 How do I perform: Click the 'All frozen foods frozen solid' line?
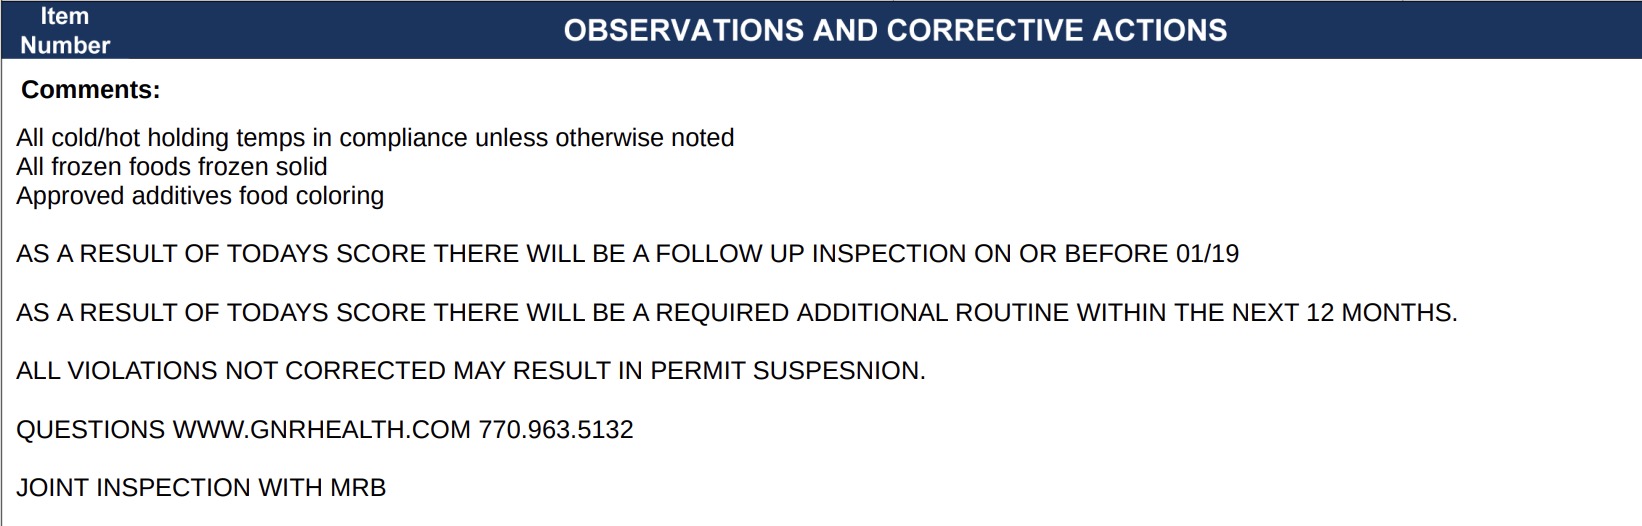172,167
